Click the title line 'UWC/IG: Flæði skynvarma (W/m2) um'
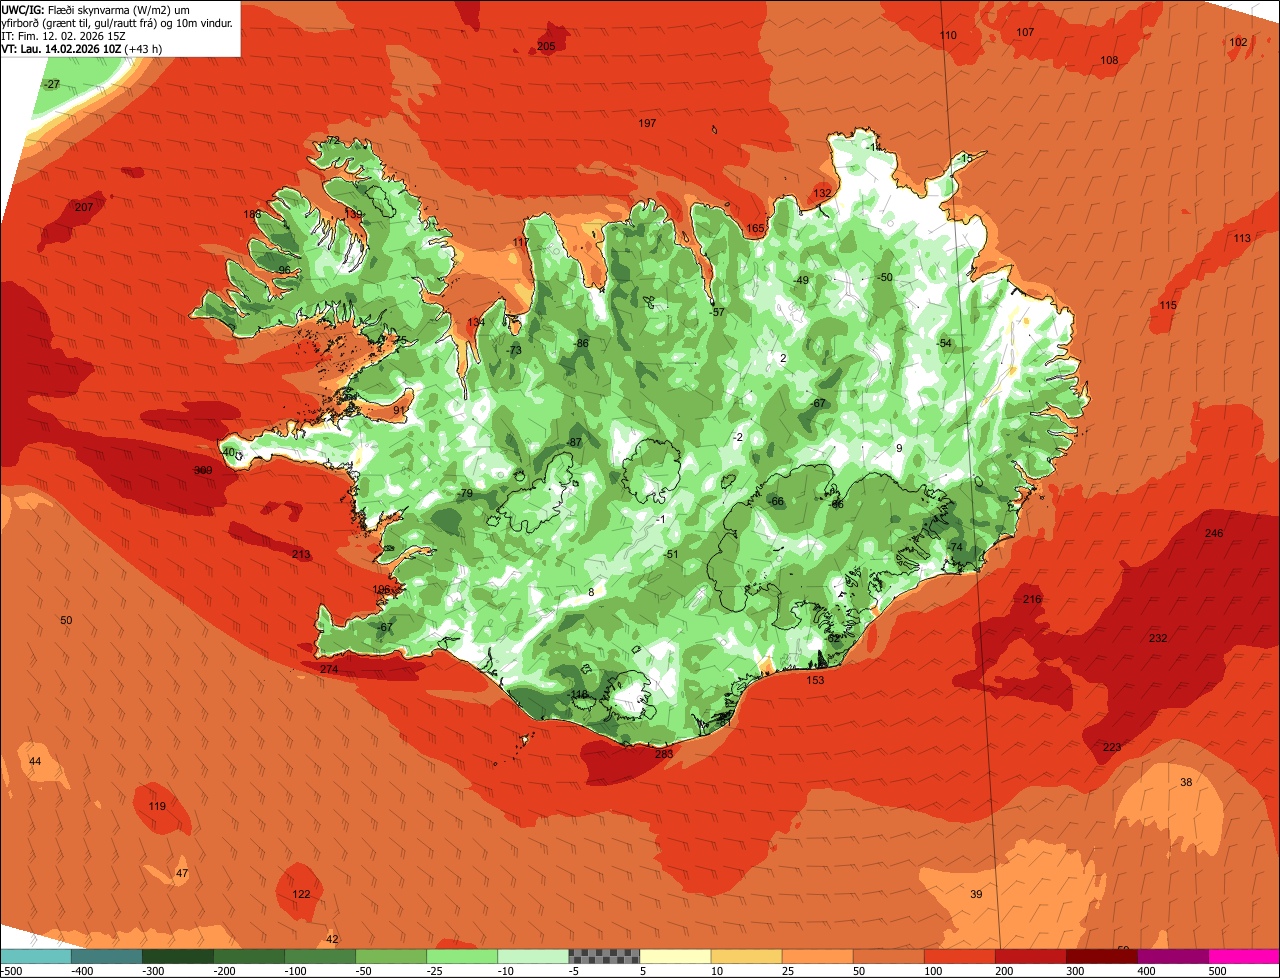 coord(95,9)
